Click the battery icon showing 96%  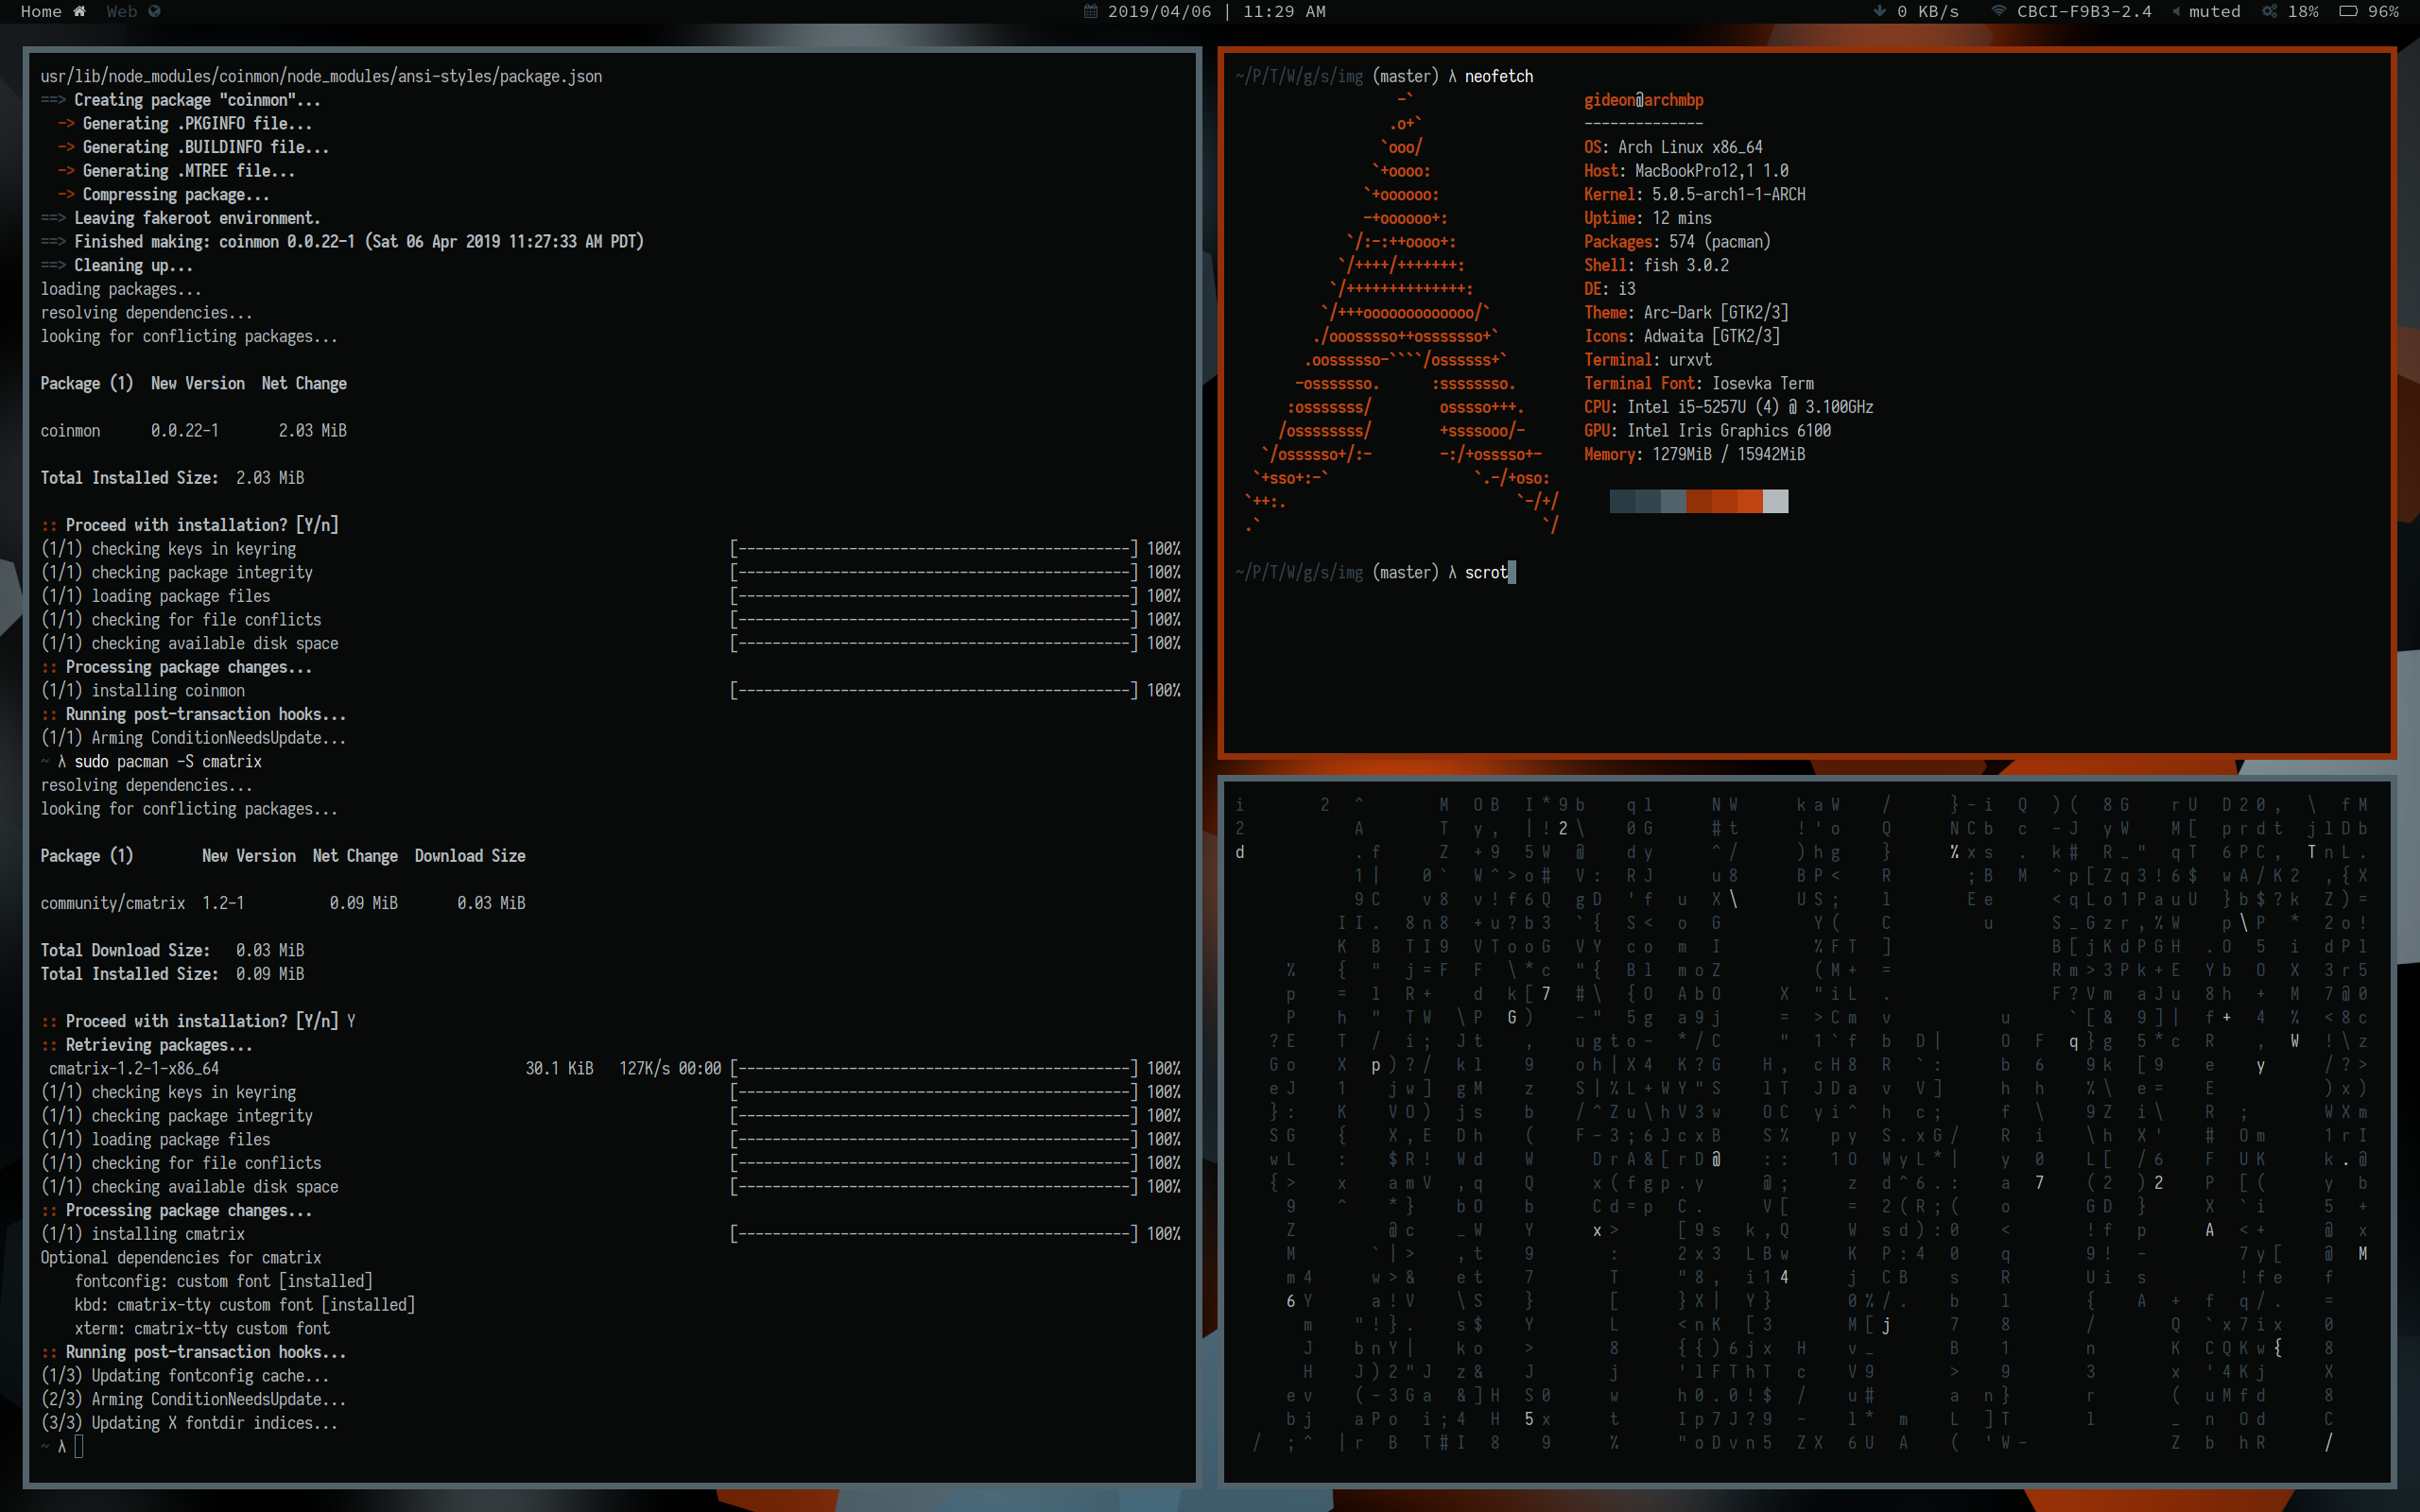(x=2348, y=11)
